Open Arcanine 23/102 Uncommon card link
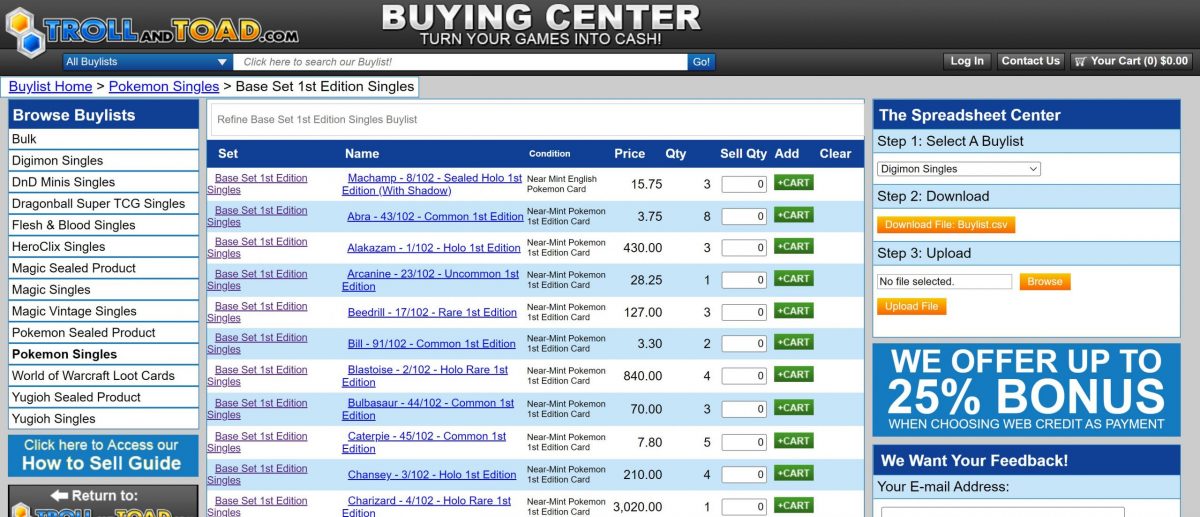1200x517 pixels. [x=431, y=280]
